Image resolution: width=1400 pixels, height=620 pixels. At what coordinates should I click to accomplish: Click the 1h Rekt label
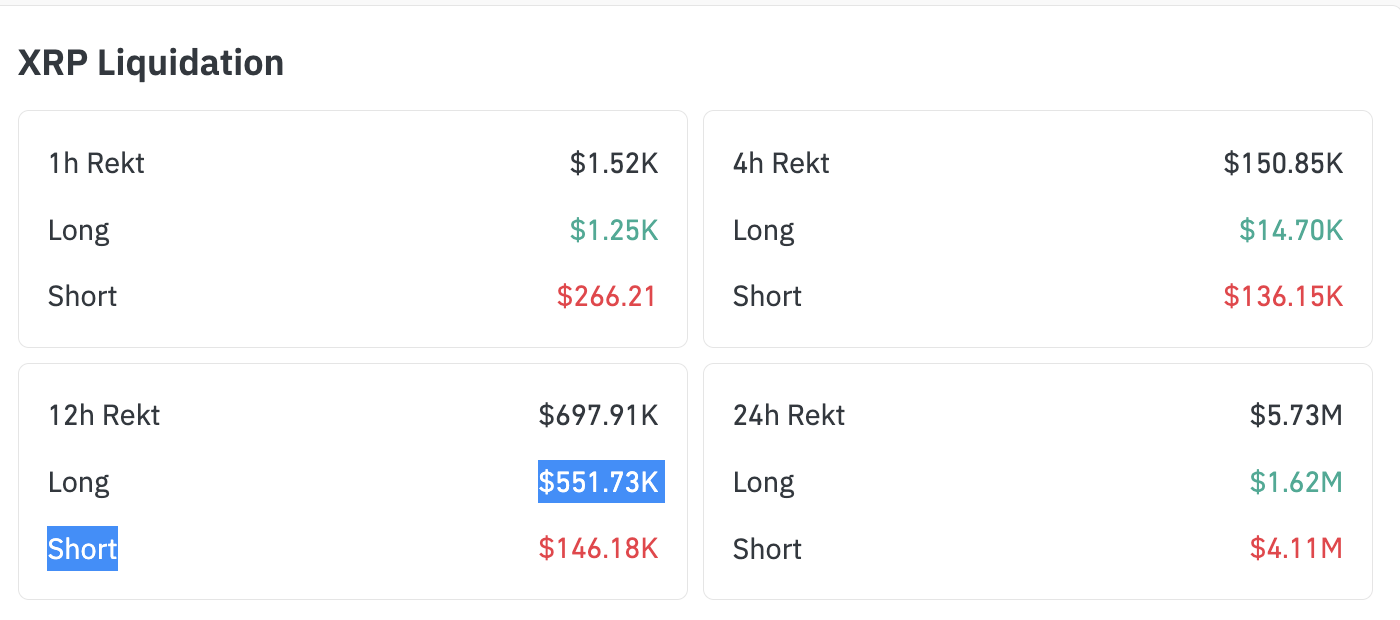tap(96, 163)
